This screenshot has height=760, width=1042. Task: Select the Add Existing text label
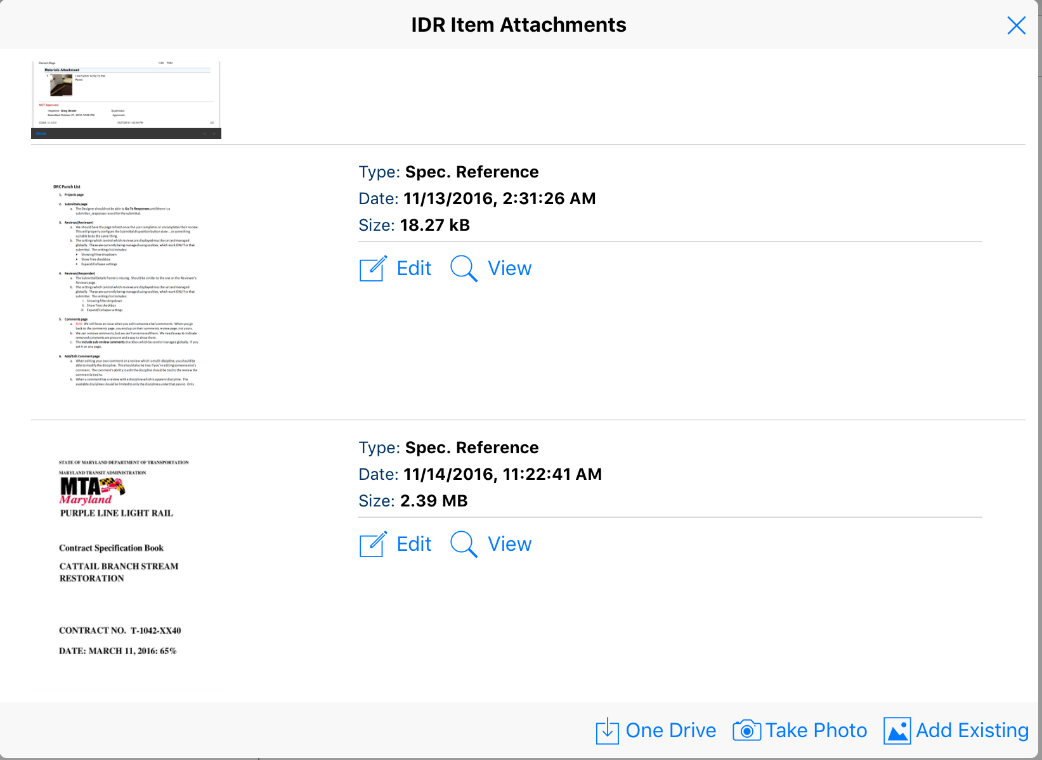(x=972, y=731)
